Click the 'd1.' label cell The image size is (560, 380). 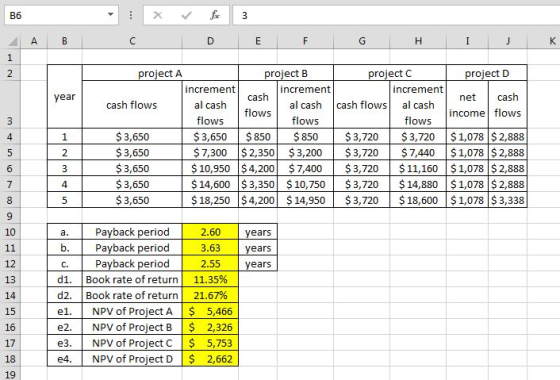tap(65, 279)
